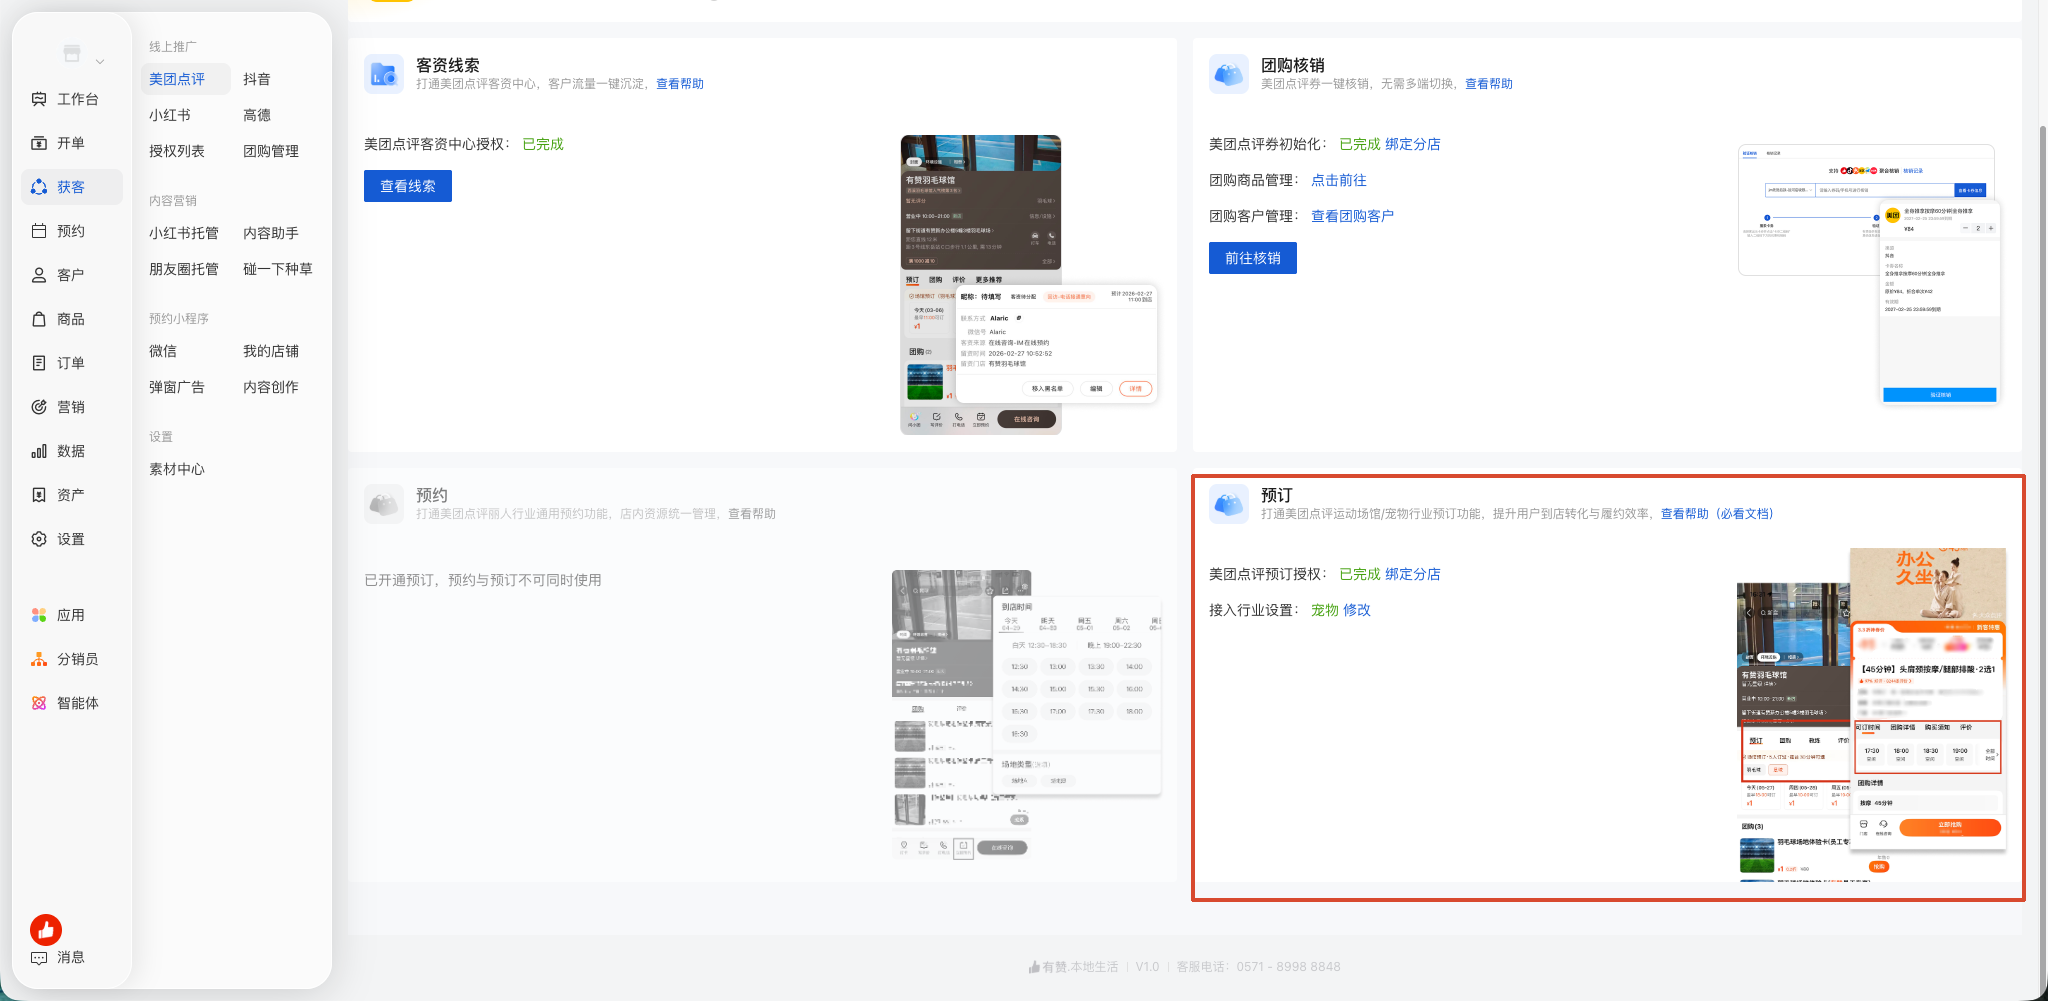Click 点击前往 for 团购商品管理
Viewport: 2048px width, 1001px height.
pyautogui.click(x=1339, y=180)
